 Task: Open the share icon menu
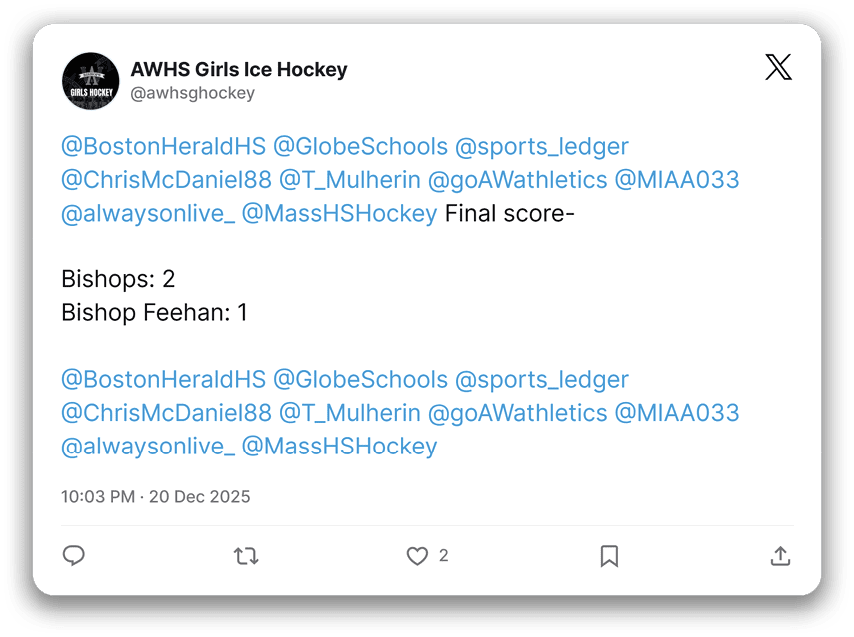click(x=781, y=556)
